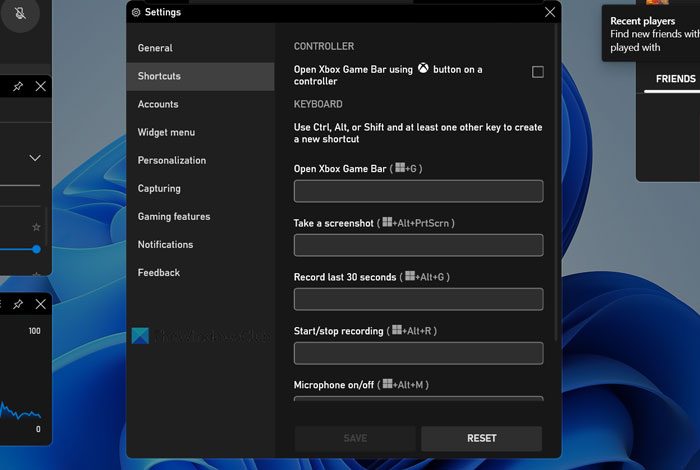Select Shortcuts in settings sidebar

point(200,76)
